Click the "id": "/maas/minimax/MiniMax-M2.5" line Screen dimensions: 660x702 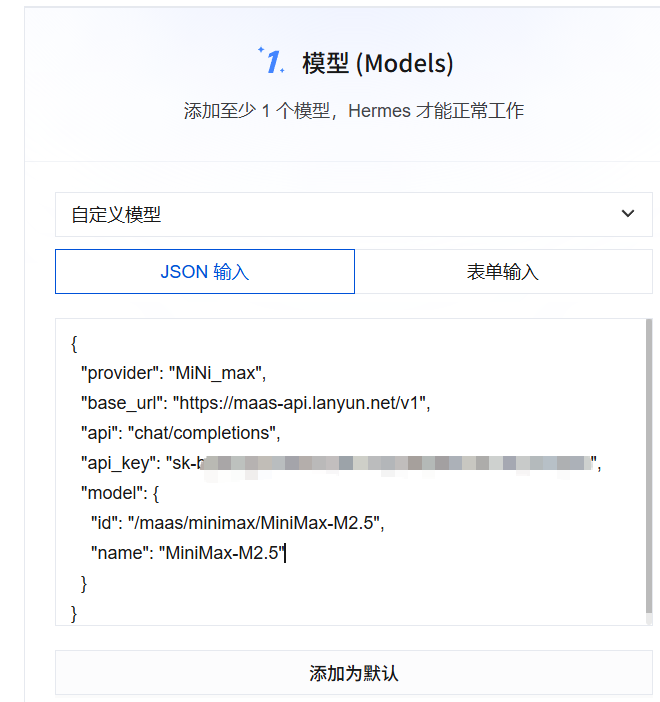[x=238, y=523]
